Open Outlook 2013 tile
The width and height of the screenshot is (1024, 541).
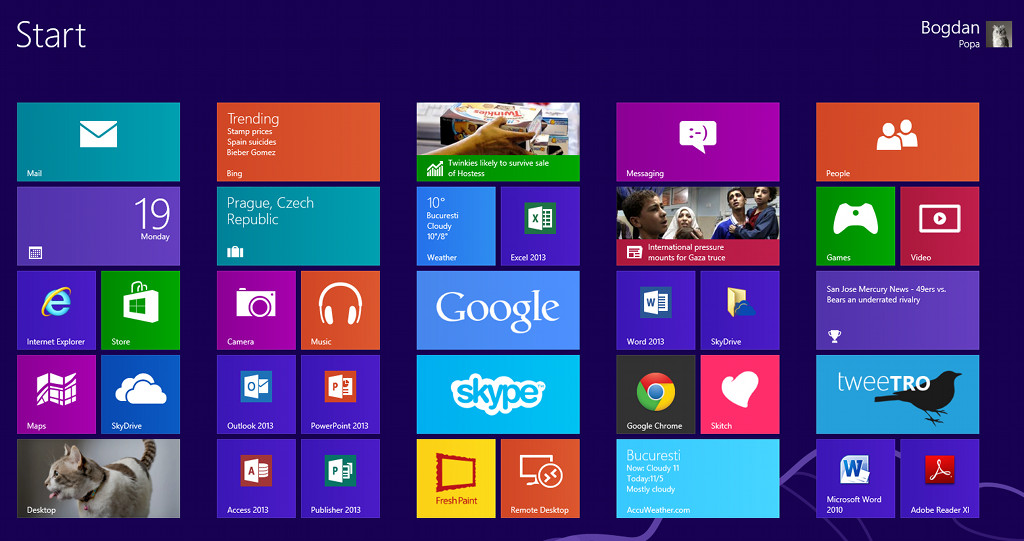[x=256, y=395]
